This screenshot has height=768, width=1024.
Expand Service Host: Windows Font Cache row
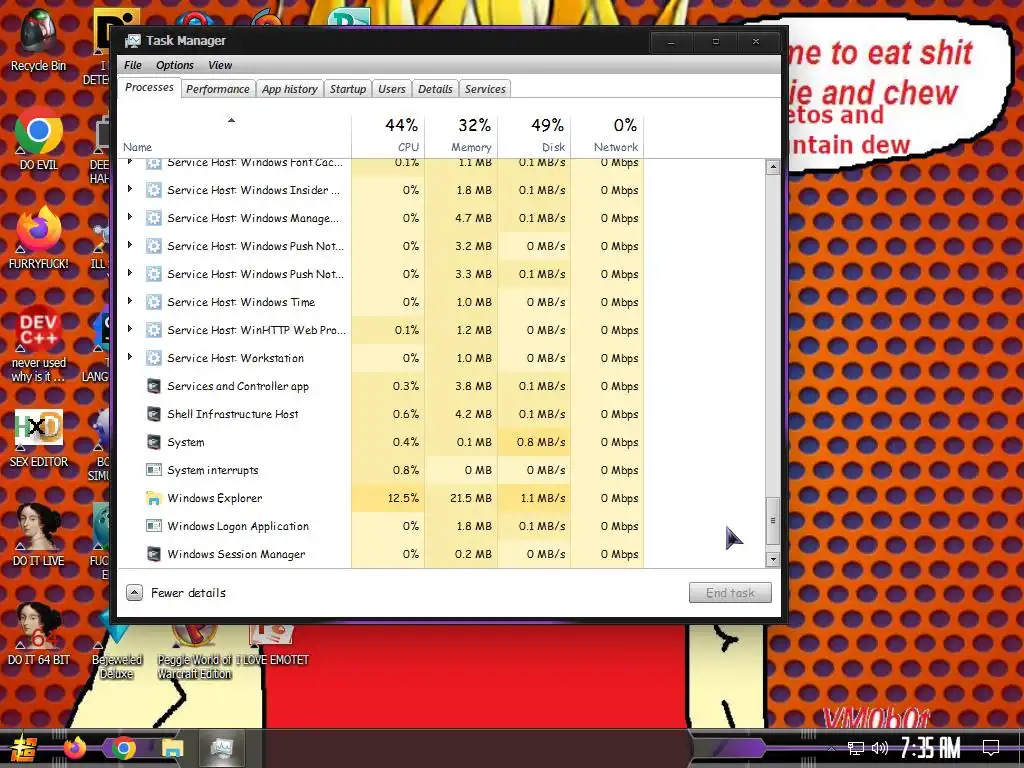tap(130, 162)
